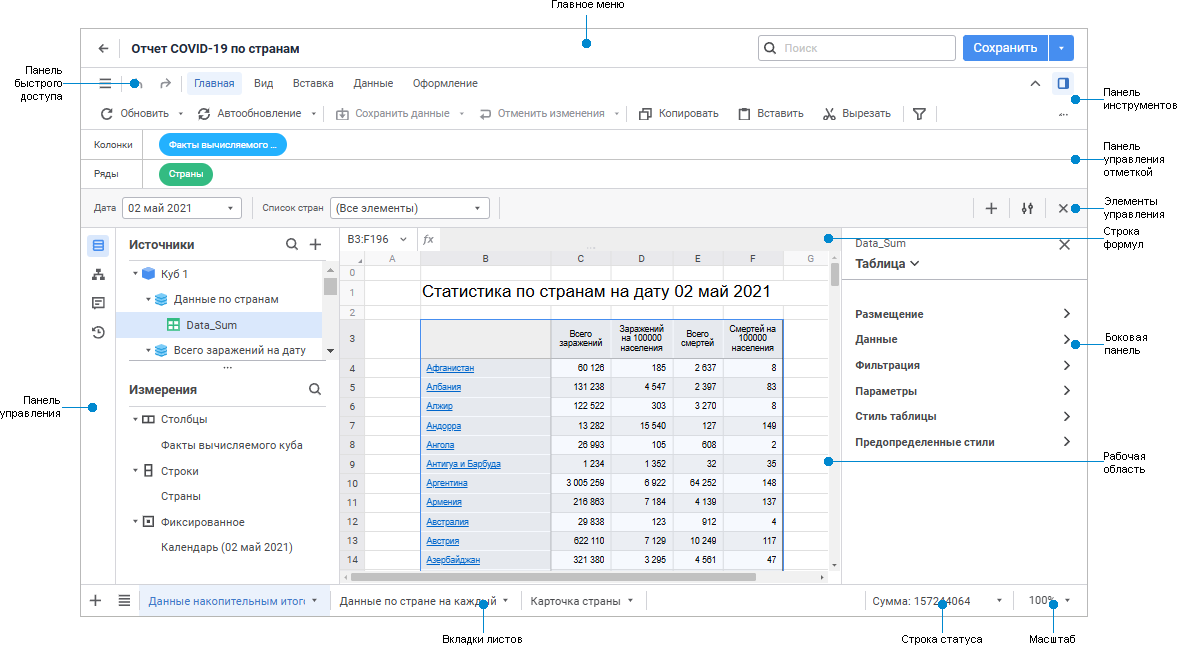Click the Сохранить button
This screenshot has width=1177, height=645.
point(1005,48)
